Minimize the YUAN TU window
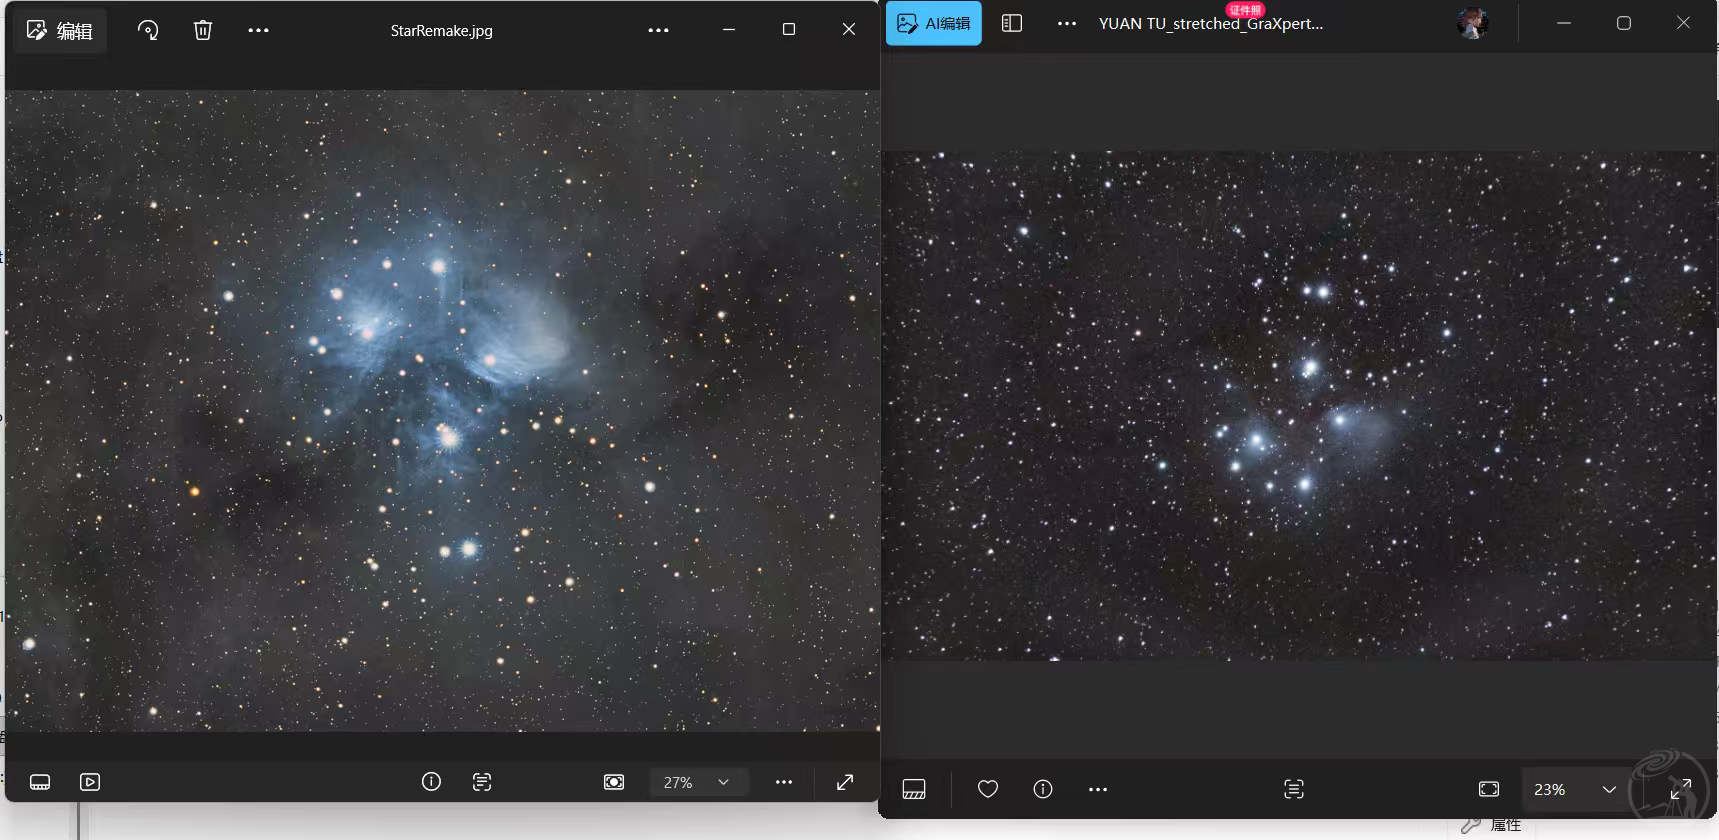 tap(1564, 23)
